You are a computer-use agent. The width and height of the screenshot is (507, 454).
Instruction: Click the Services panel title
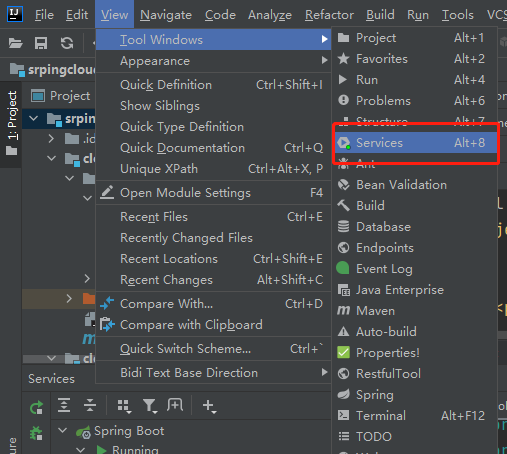pyautogui.click(x=51, y=379)
